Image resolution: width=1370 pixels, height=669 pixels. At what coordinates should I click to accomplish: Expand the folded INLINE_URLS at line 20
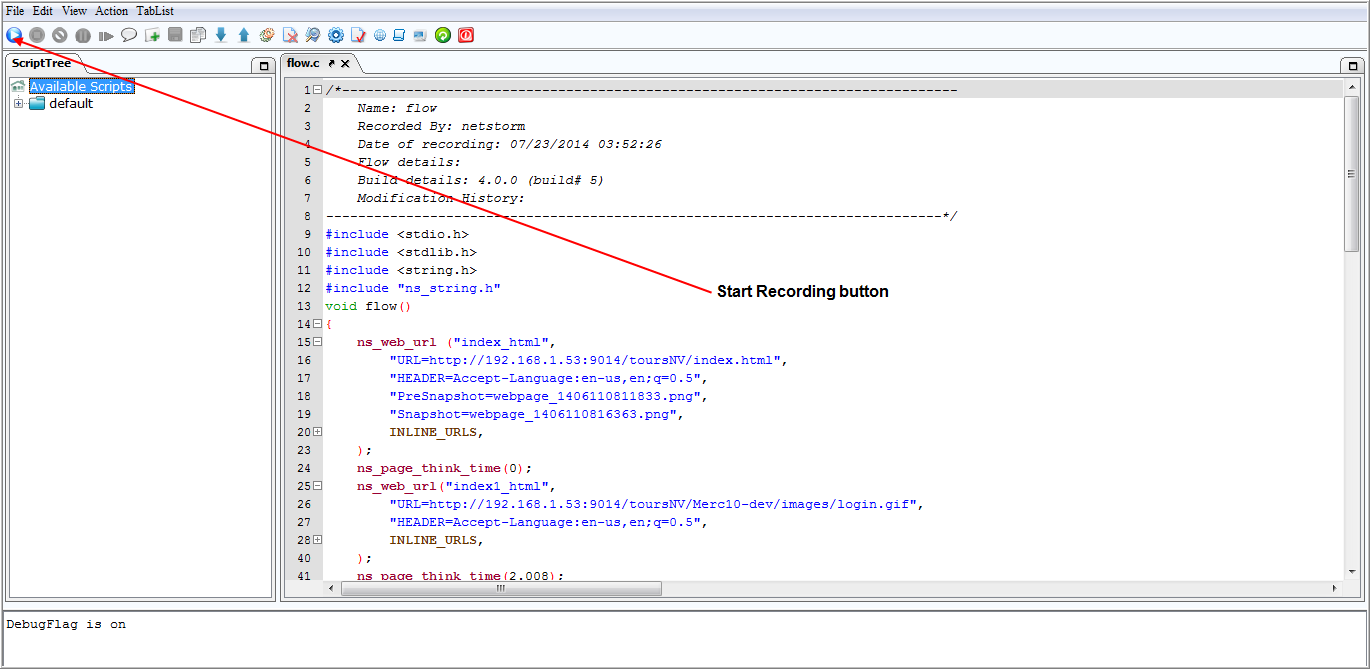317,432
